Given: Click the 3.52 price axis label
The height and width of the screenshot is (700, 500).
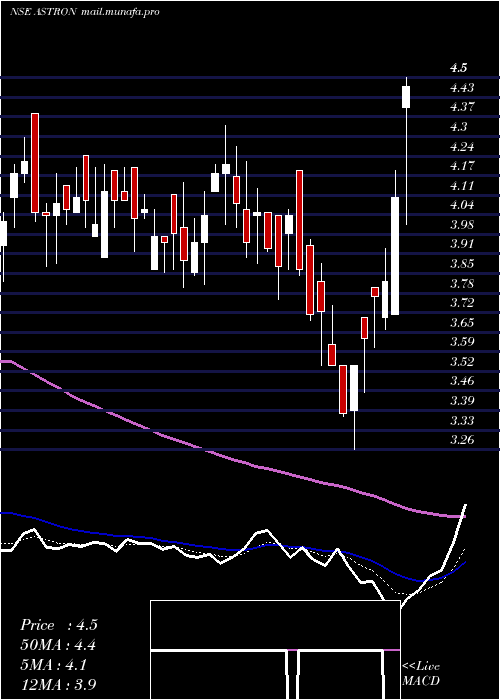Looking at the screenshot, I should (x=462, y=362).
